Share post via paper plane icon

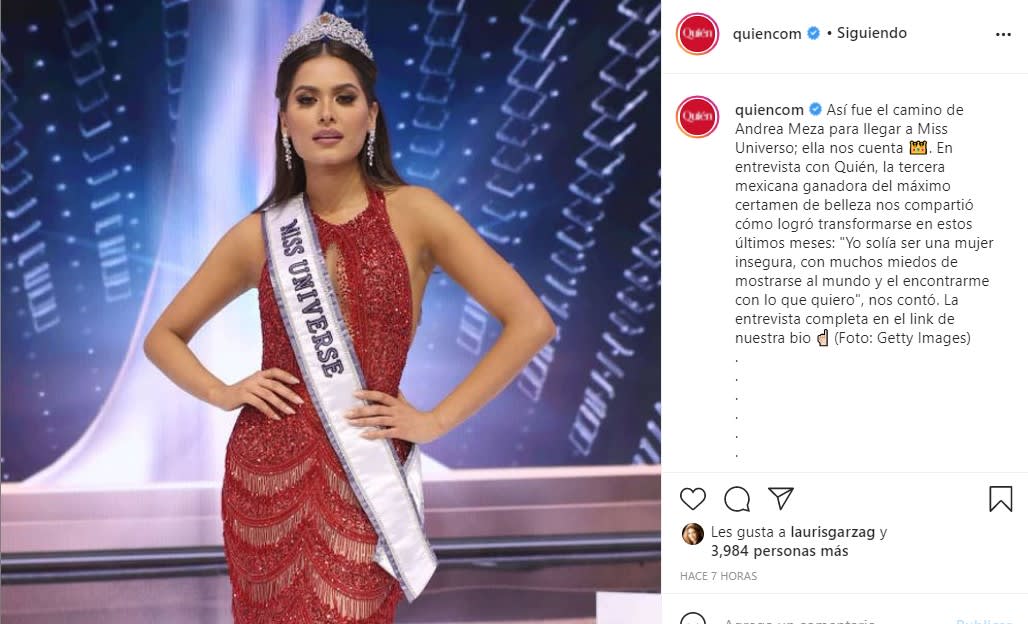tap(781, 498)
